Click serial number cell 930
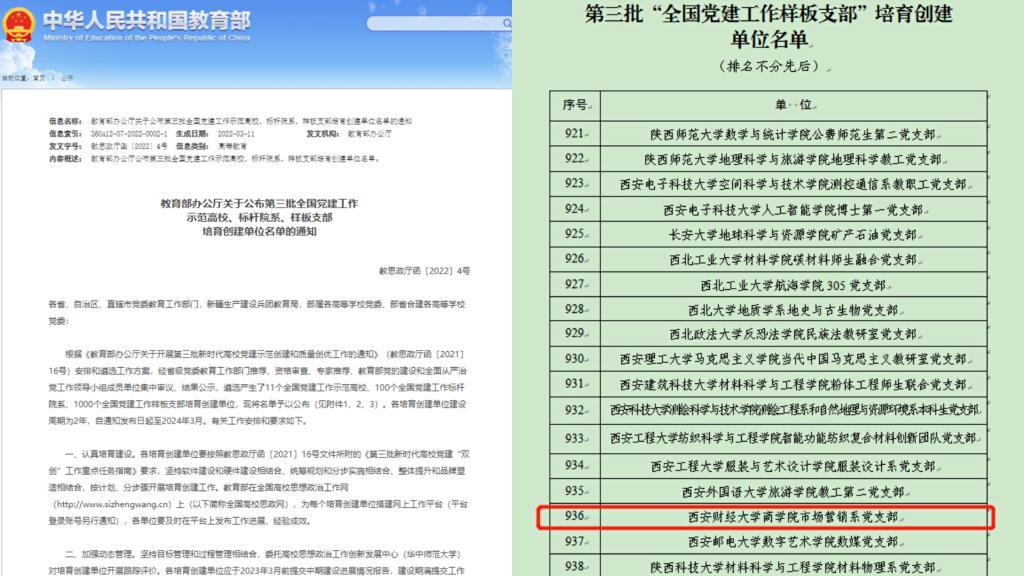Screen dimensions: 1024x576 (x=575, y=358)
